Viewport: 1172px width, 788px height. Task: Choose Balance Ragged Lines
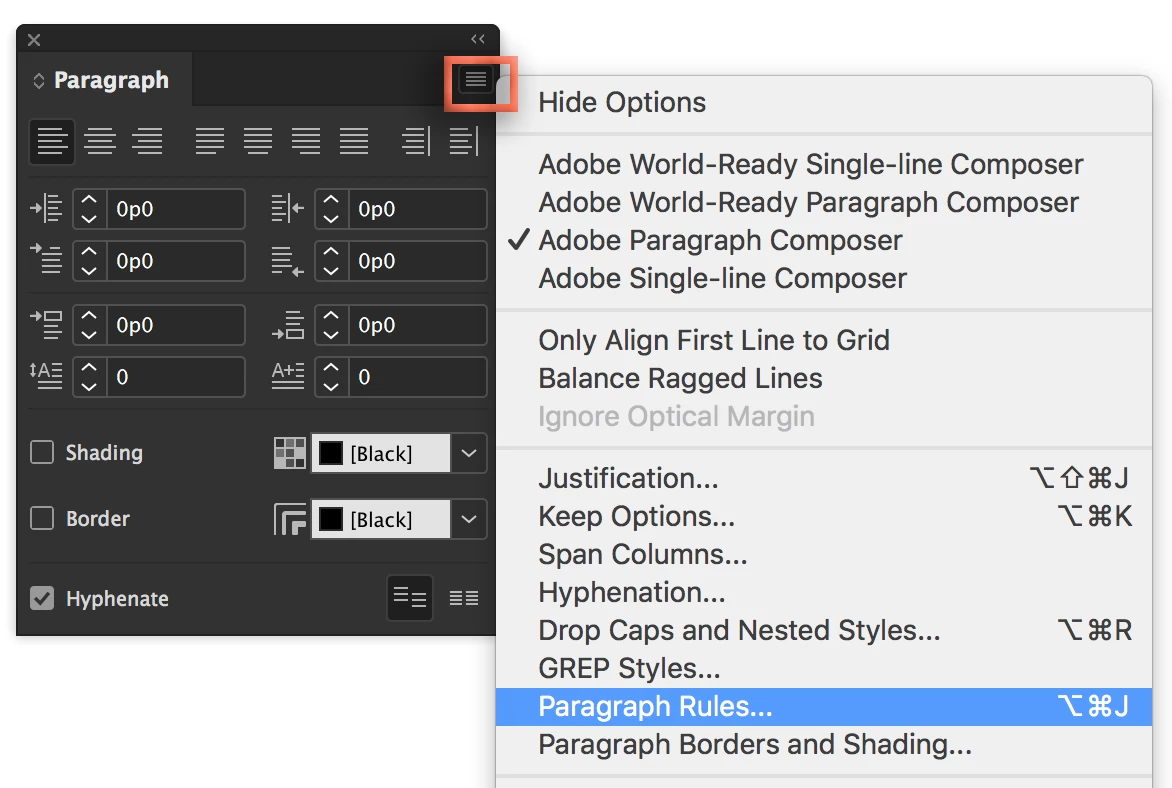824,379
